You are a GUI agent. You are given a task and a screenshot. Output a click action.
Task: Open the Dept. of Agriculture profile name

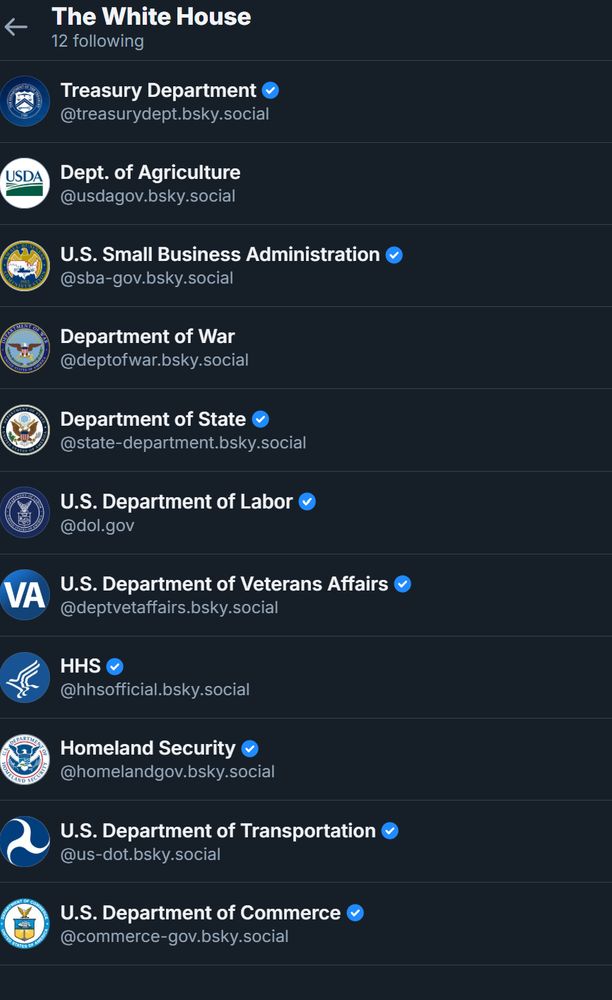[x=150, y=172]
